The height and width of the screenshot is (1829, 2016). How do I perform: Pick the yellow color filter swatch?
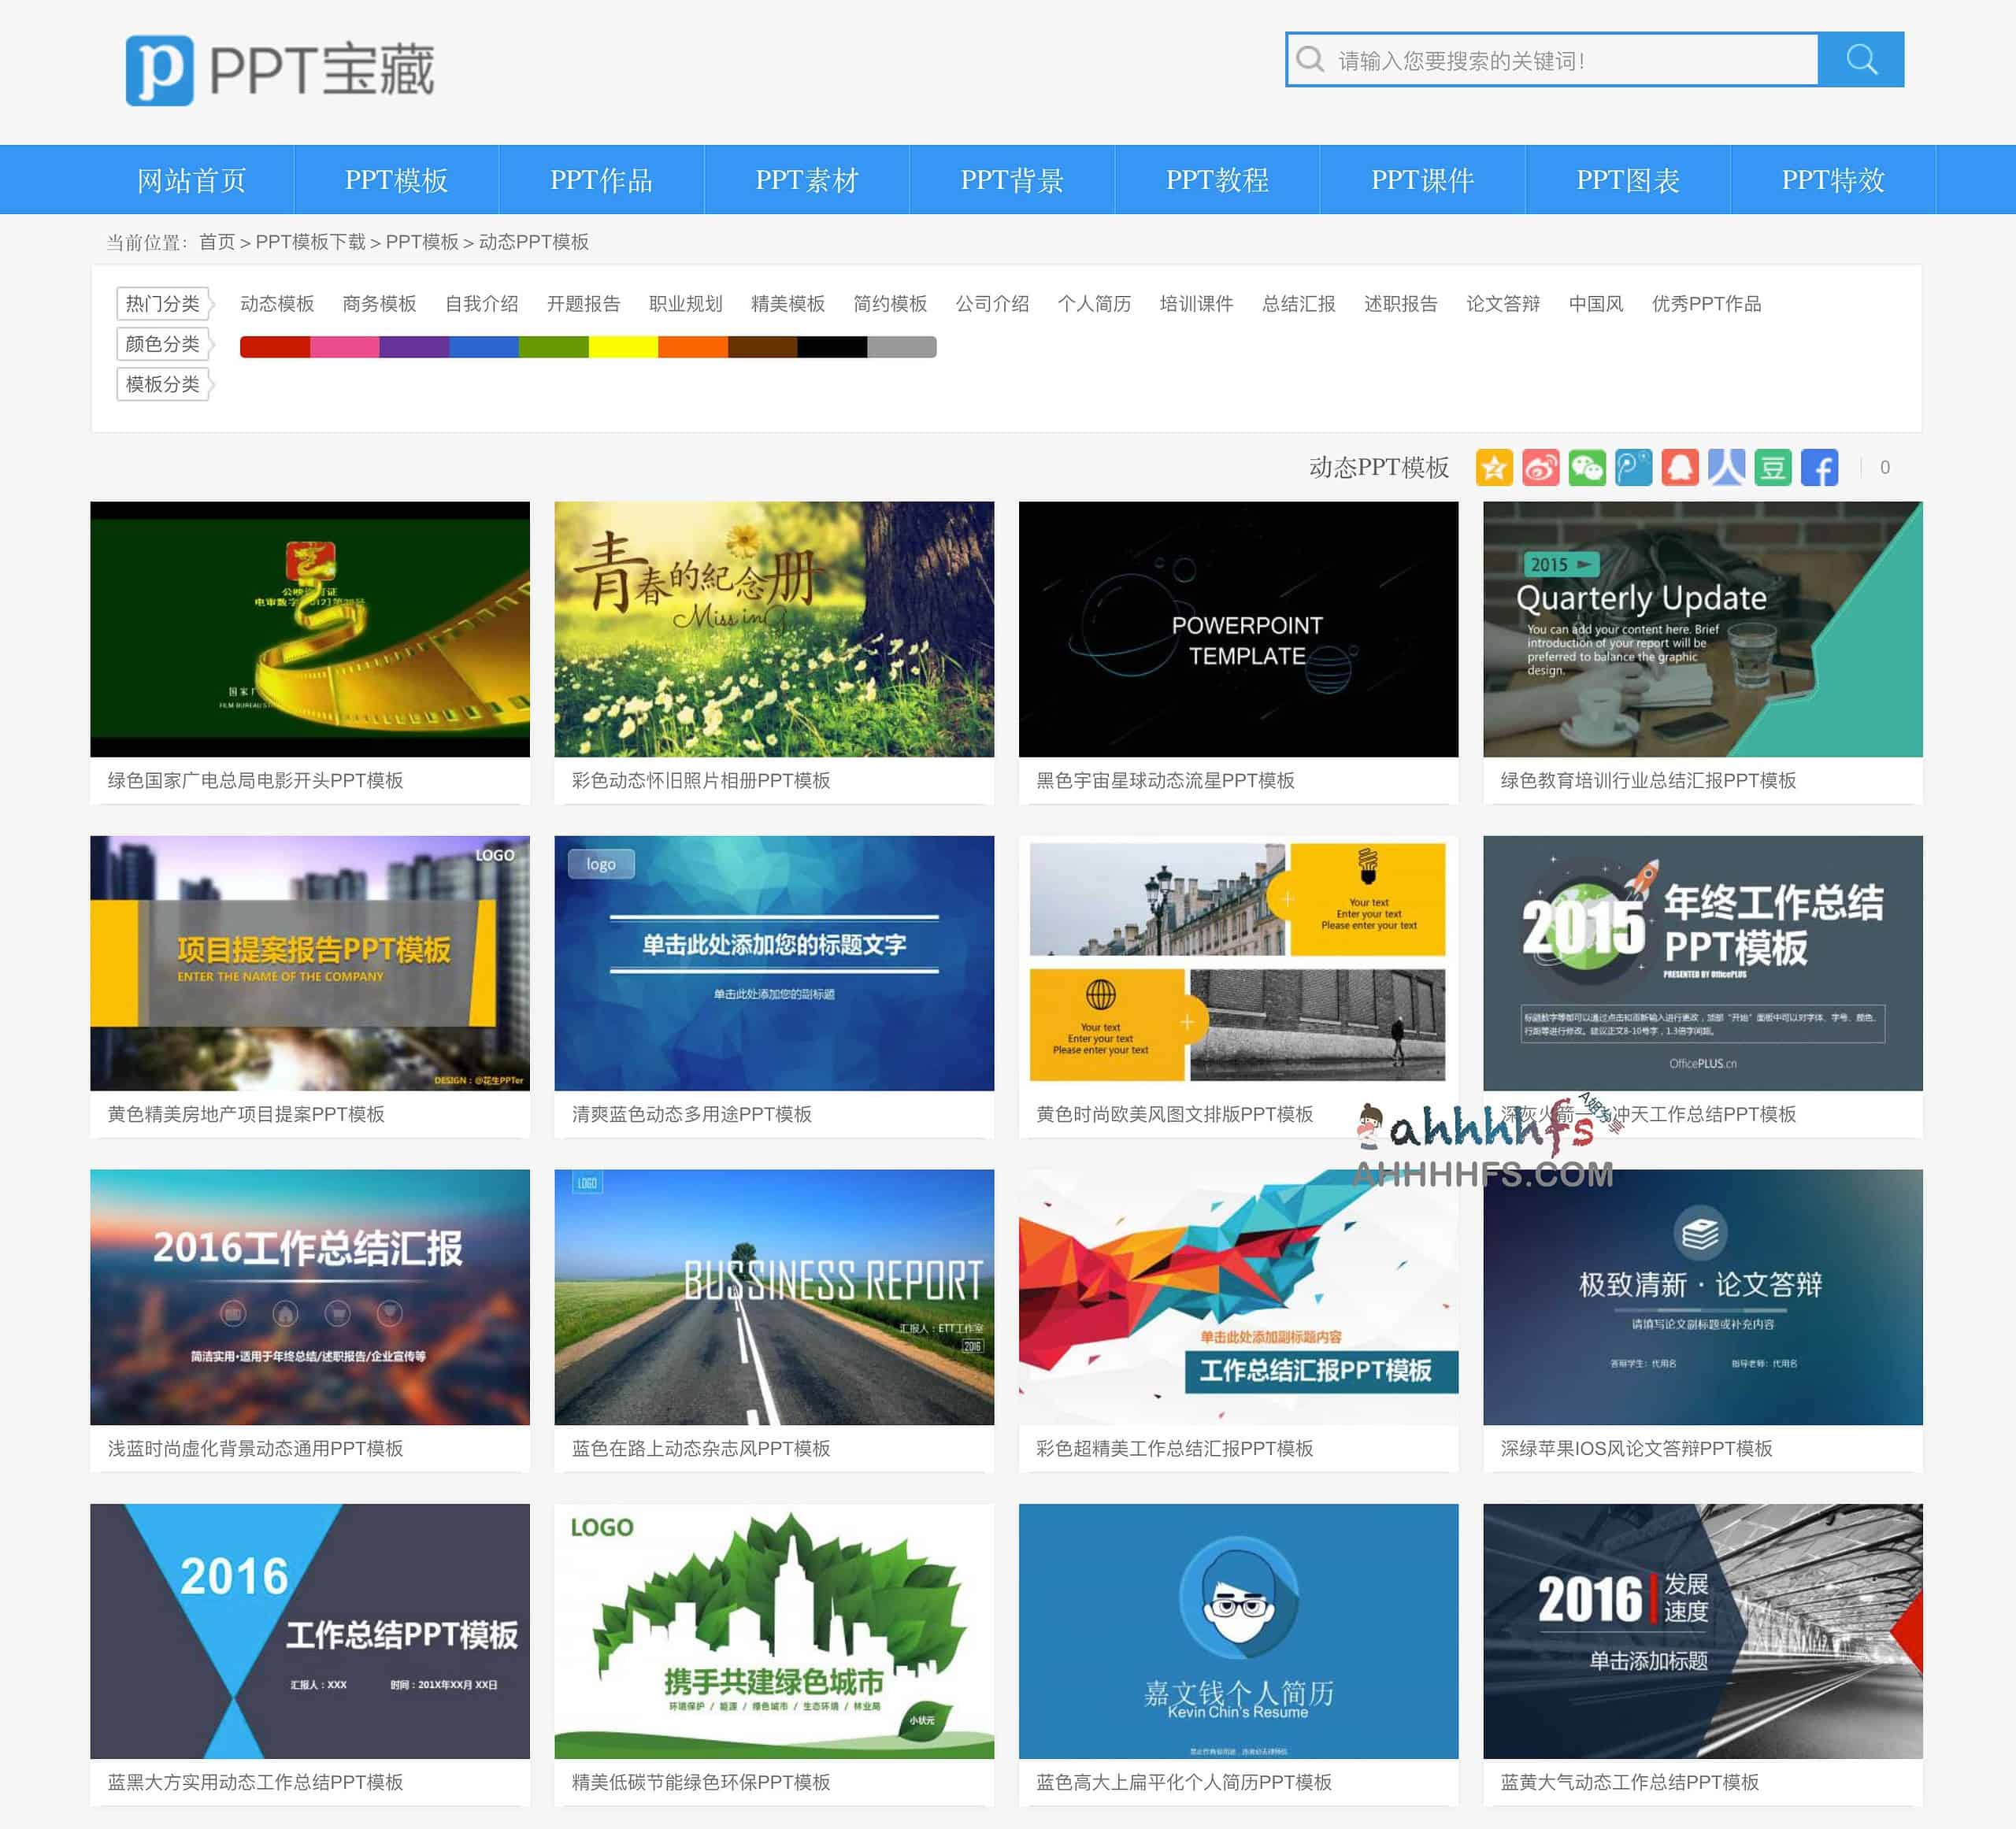(623, 347)
